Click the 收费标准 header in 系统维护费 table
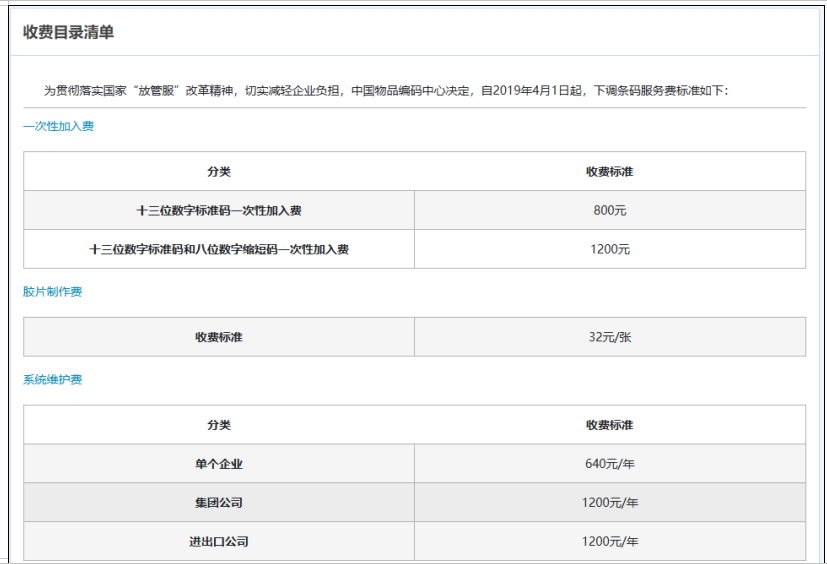 coord(610,425)
